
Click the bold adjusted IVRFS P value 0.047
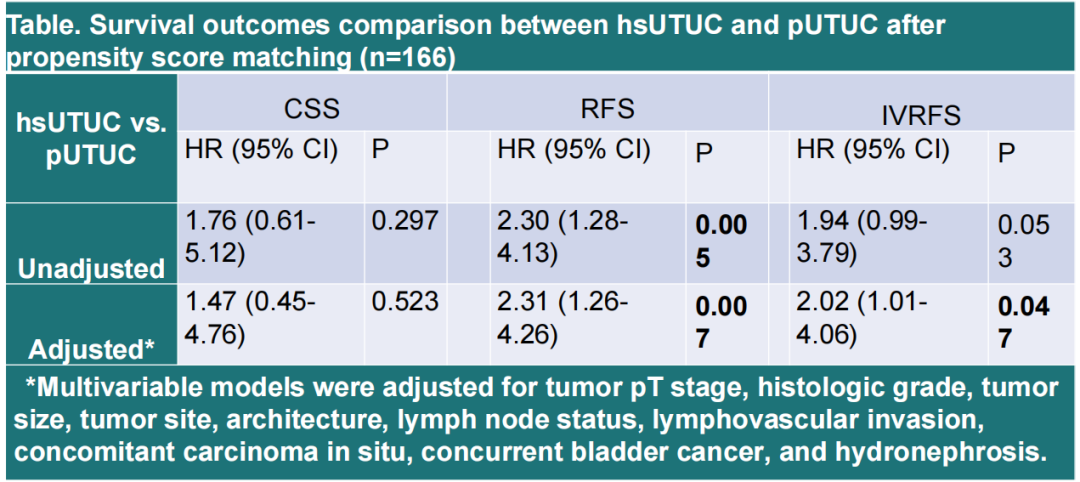click(x=1022, y=321)
